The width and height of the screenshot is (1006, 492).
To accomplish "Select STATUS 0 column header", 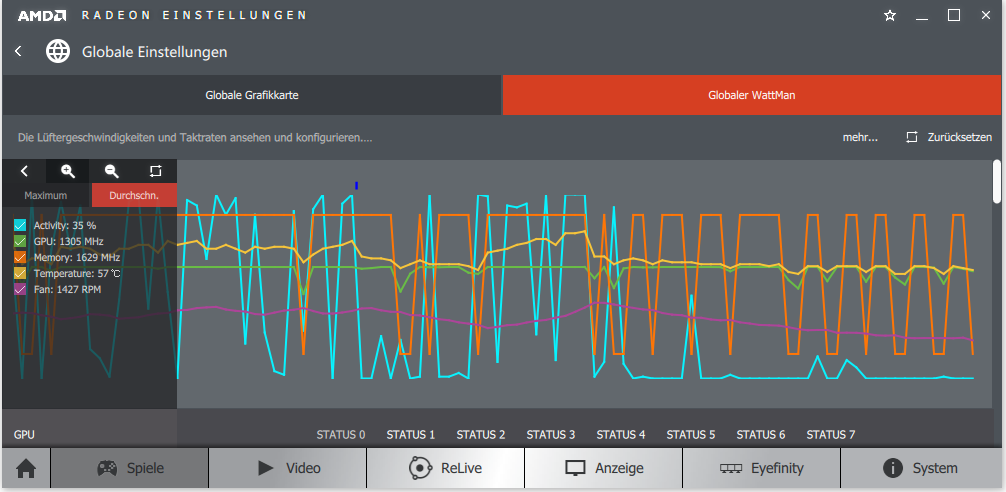I will pos(341,434).
